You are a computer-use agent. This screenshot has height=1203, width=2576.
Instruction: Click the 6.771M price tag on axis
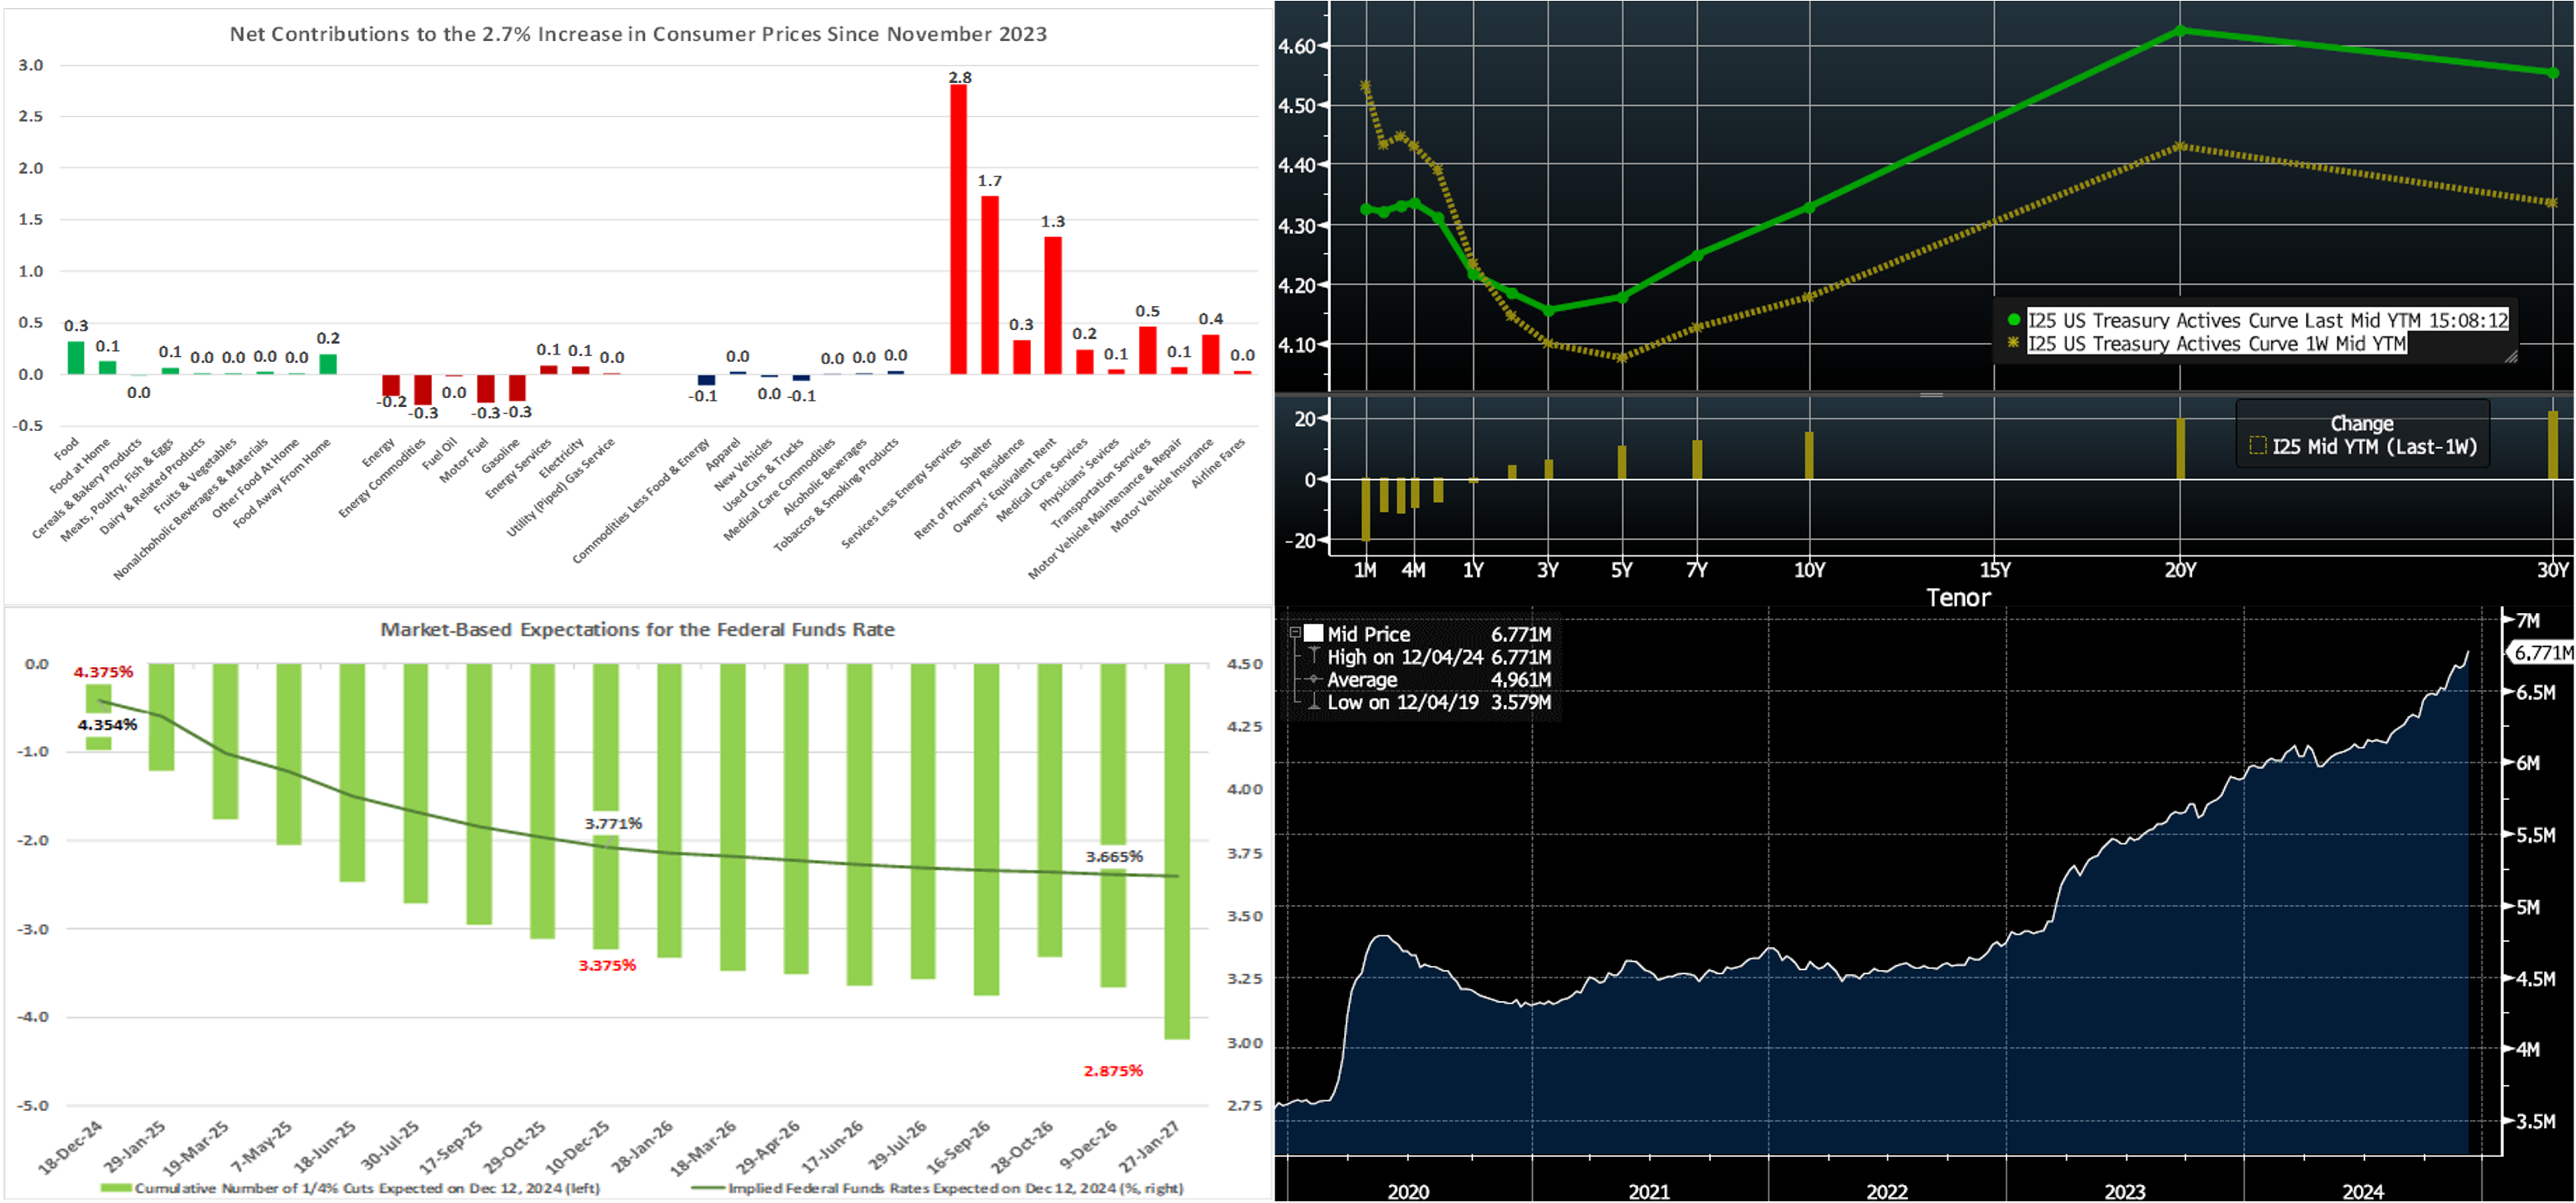pyautogui.click(x=2543, y=653)
